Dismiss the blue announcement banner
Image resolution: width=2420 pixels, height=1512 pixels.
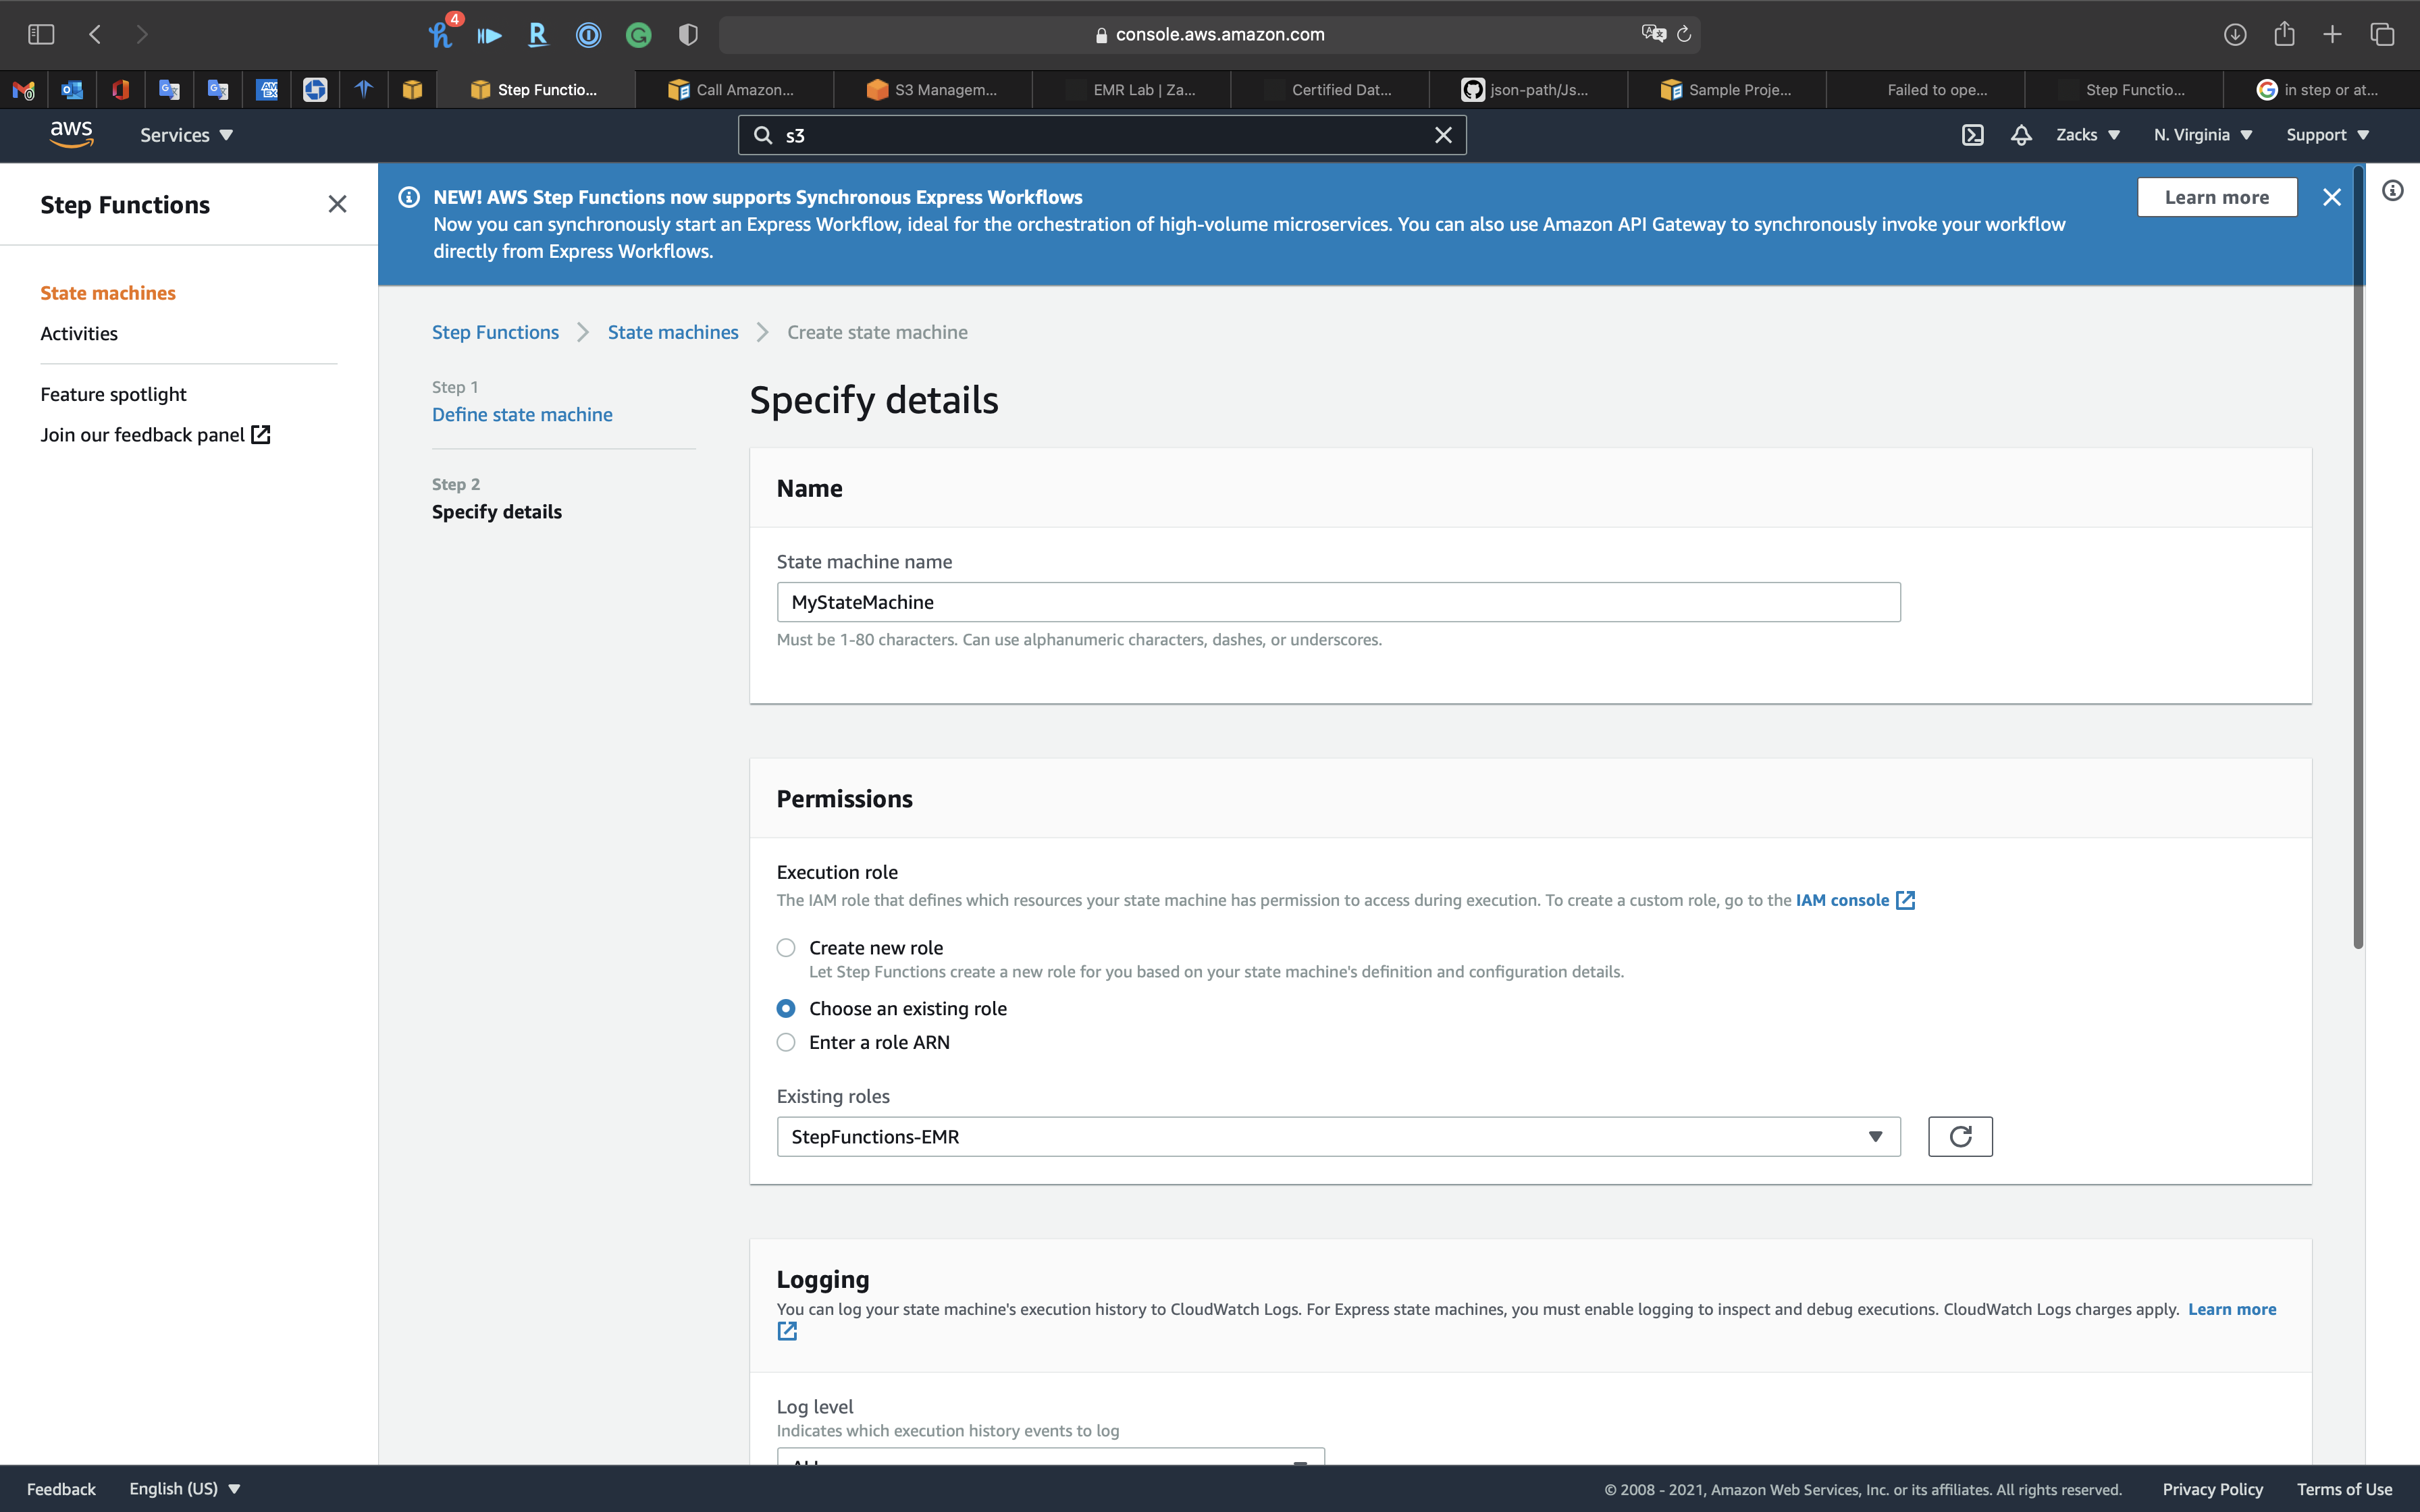[x=2331, y=197]
